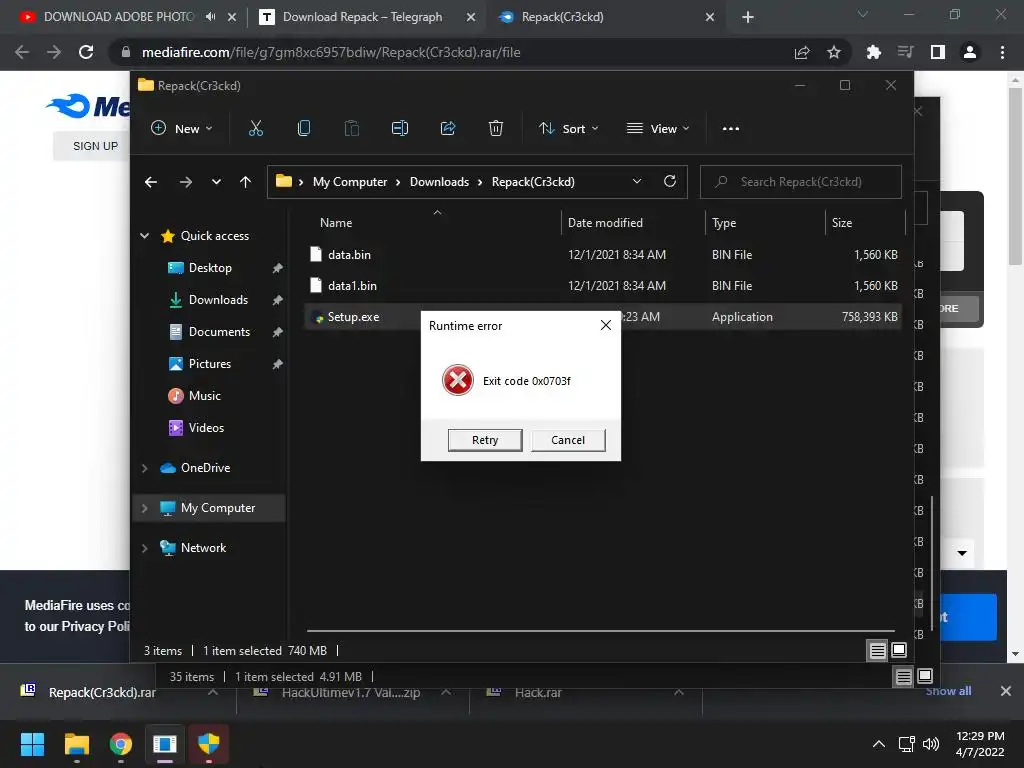Open the Sort dropdown in Explorer

568,129
